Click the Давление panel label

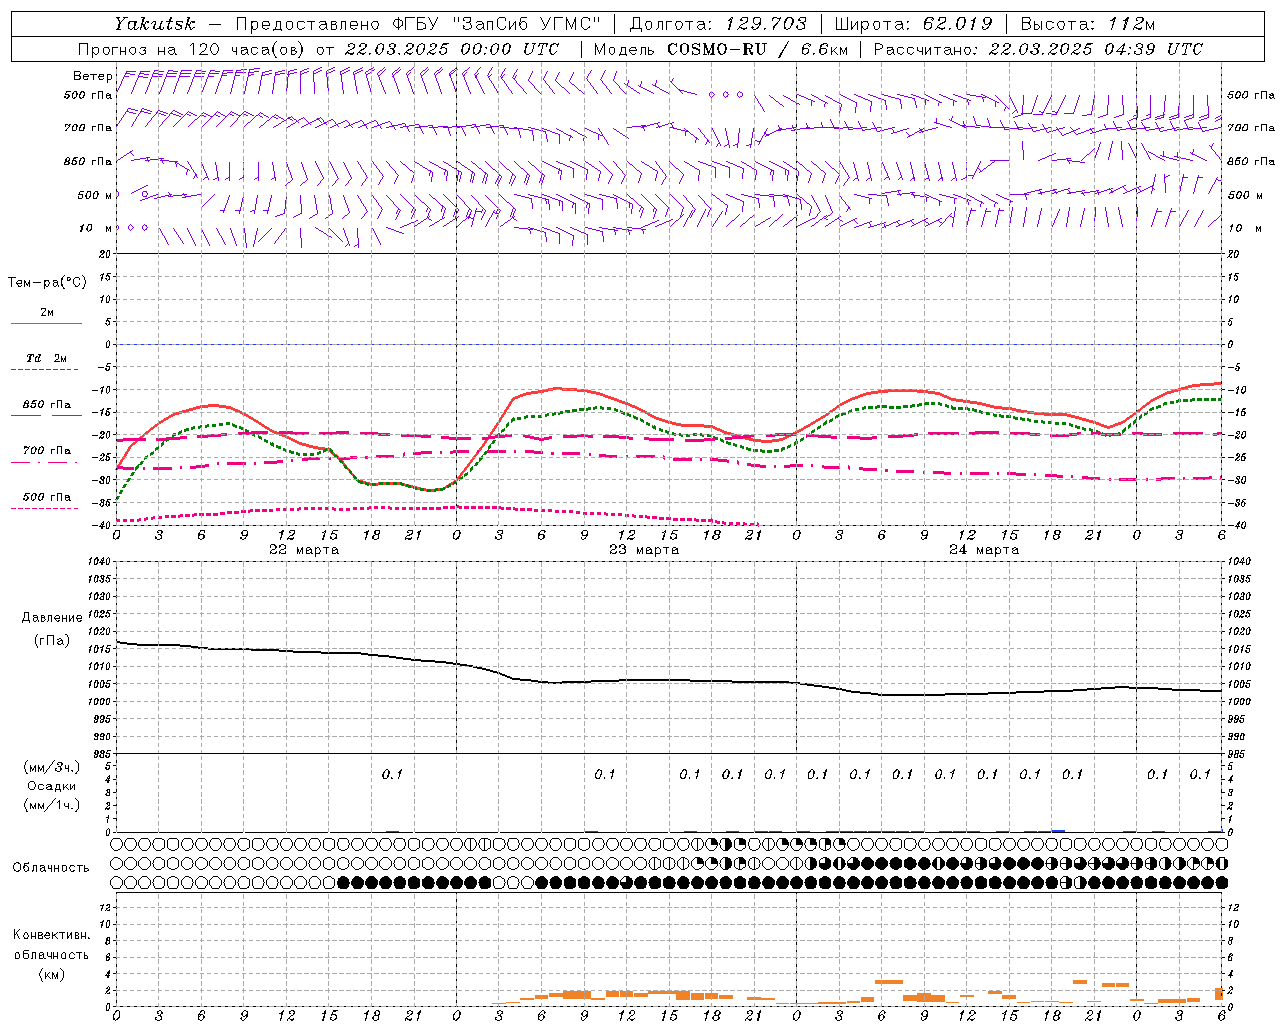[x=52, y=618]
